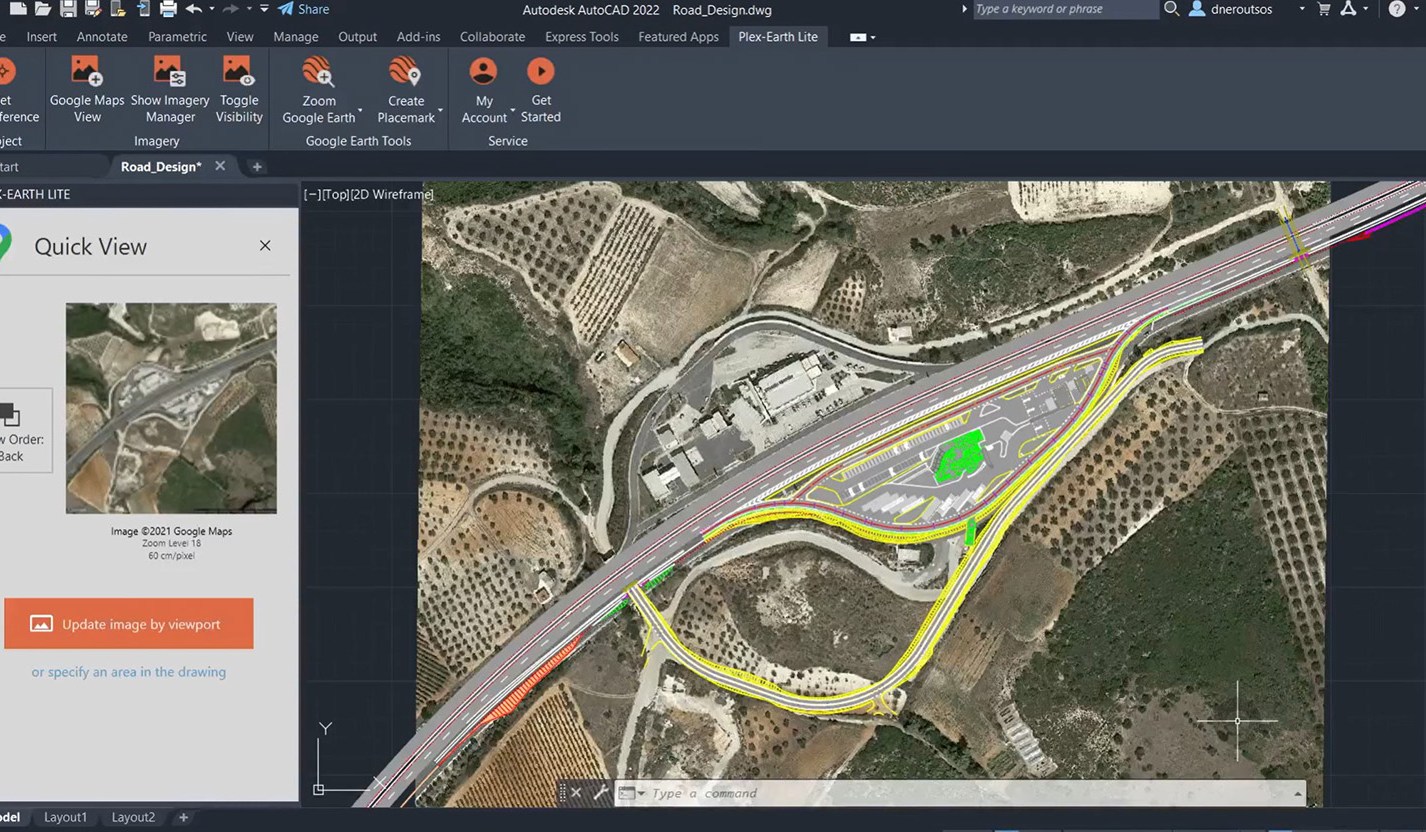
Task: Expand the Customize Quick Access Toolbar menu
Action: pyautogui.click(x=264, y=9)
